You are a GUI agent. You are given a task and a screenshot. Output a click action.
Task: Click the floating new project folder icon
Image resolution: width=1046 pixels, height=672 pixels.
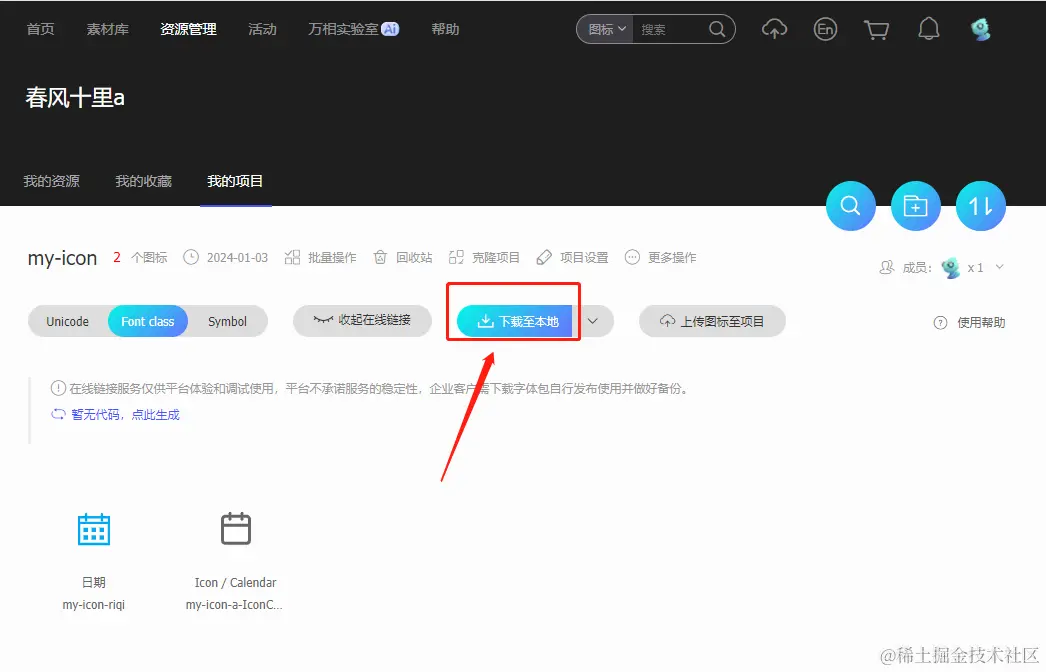[915, 205]
